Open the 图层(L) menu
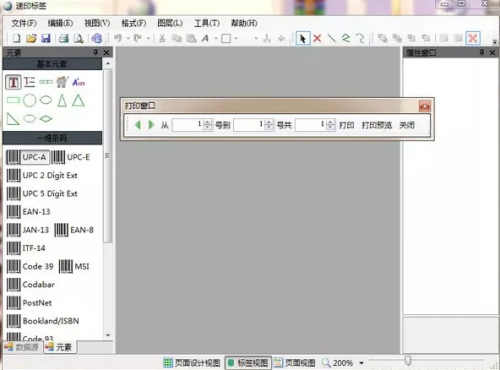The width and height of the screenshot is (500, 370). pyautogui.click(x=170, y=23)
